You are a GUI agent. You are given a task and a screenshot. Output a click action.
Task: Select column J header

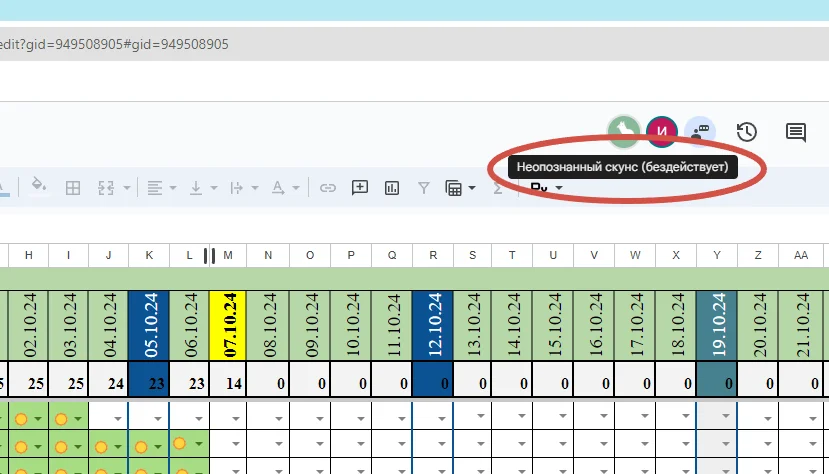point(108,255)
